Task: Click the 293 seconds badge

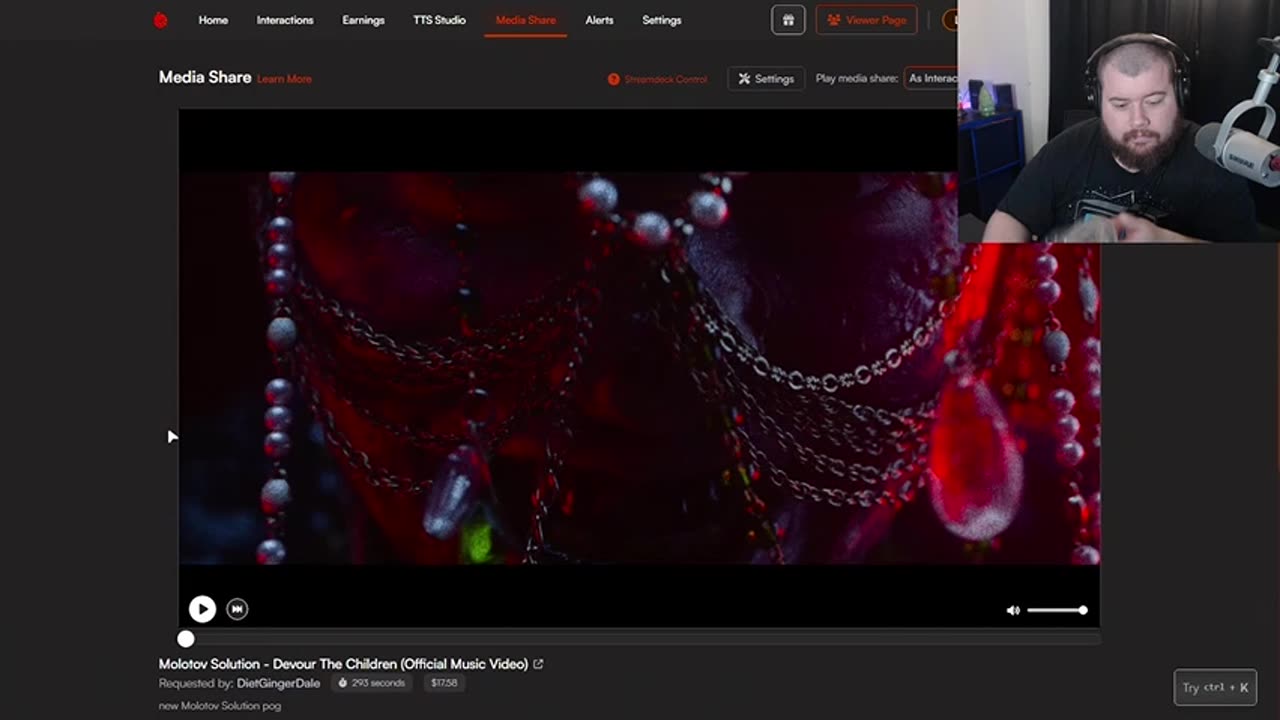Action: [372, 683]
